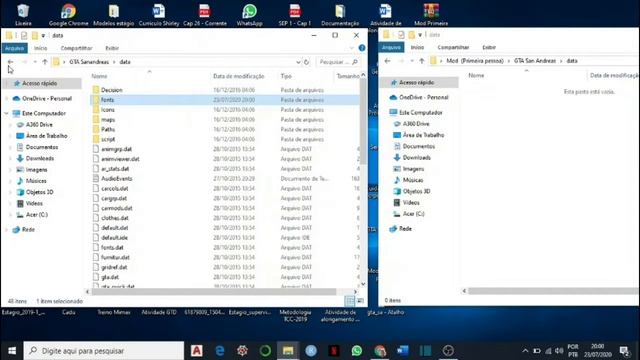This screenshot has width=640, height=360.
Task: Click Back arrow in right Explorer window
Action: [x=387, y=61]
